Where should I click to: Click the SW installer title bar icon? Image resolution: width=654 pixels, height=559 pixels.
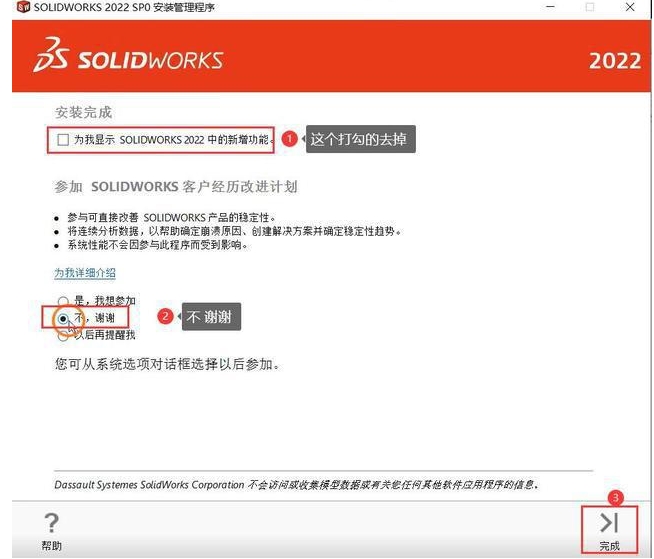24,7
